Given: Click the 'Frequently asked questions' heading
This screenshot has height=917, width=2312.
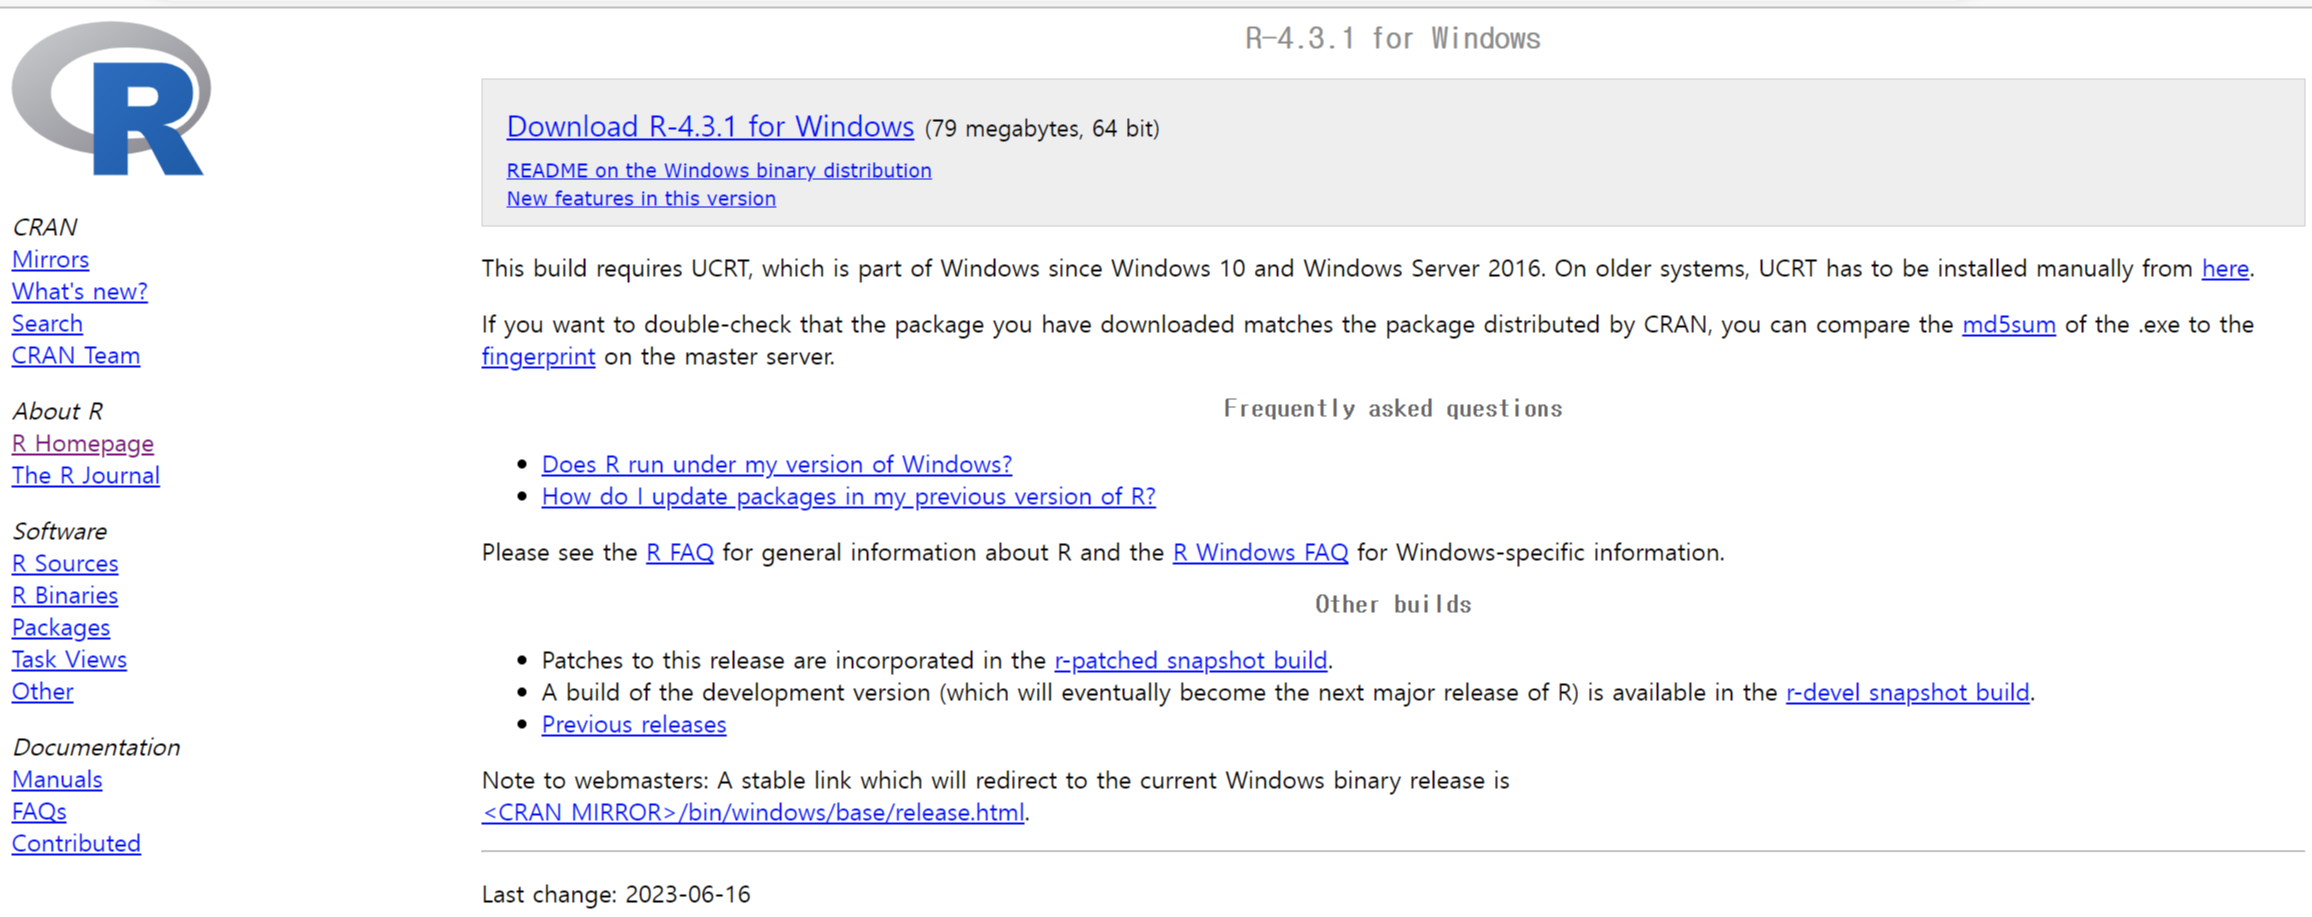Looking at the screenshot, I should (1393, 408).
